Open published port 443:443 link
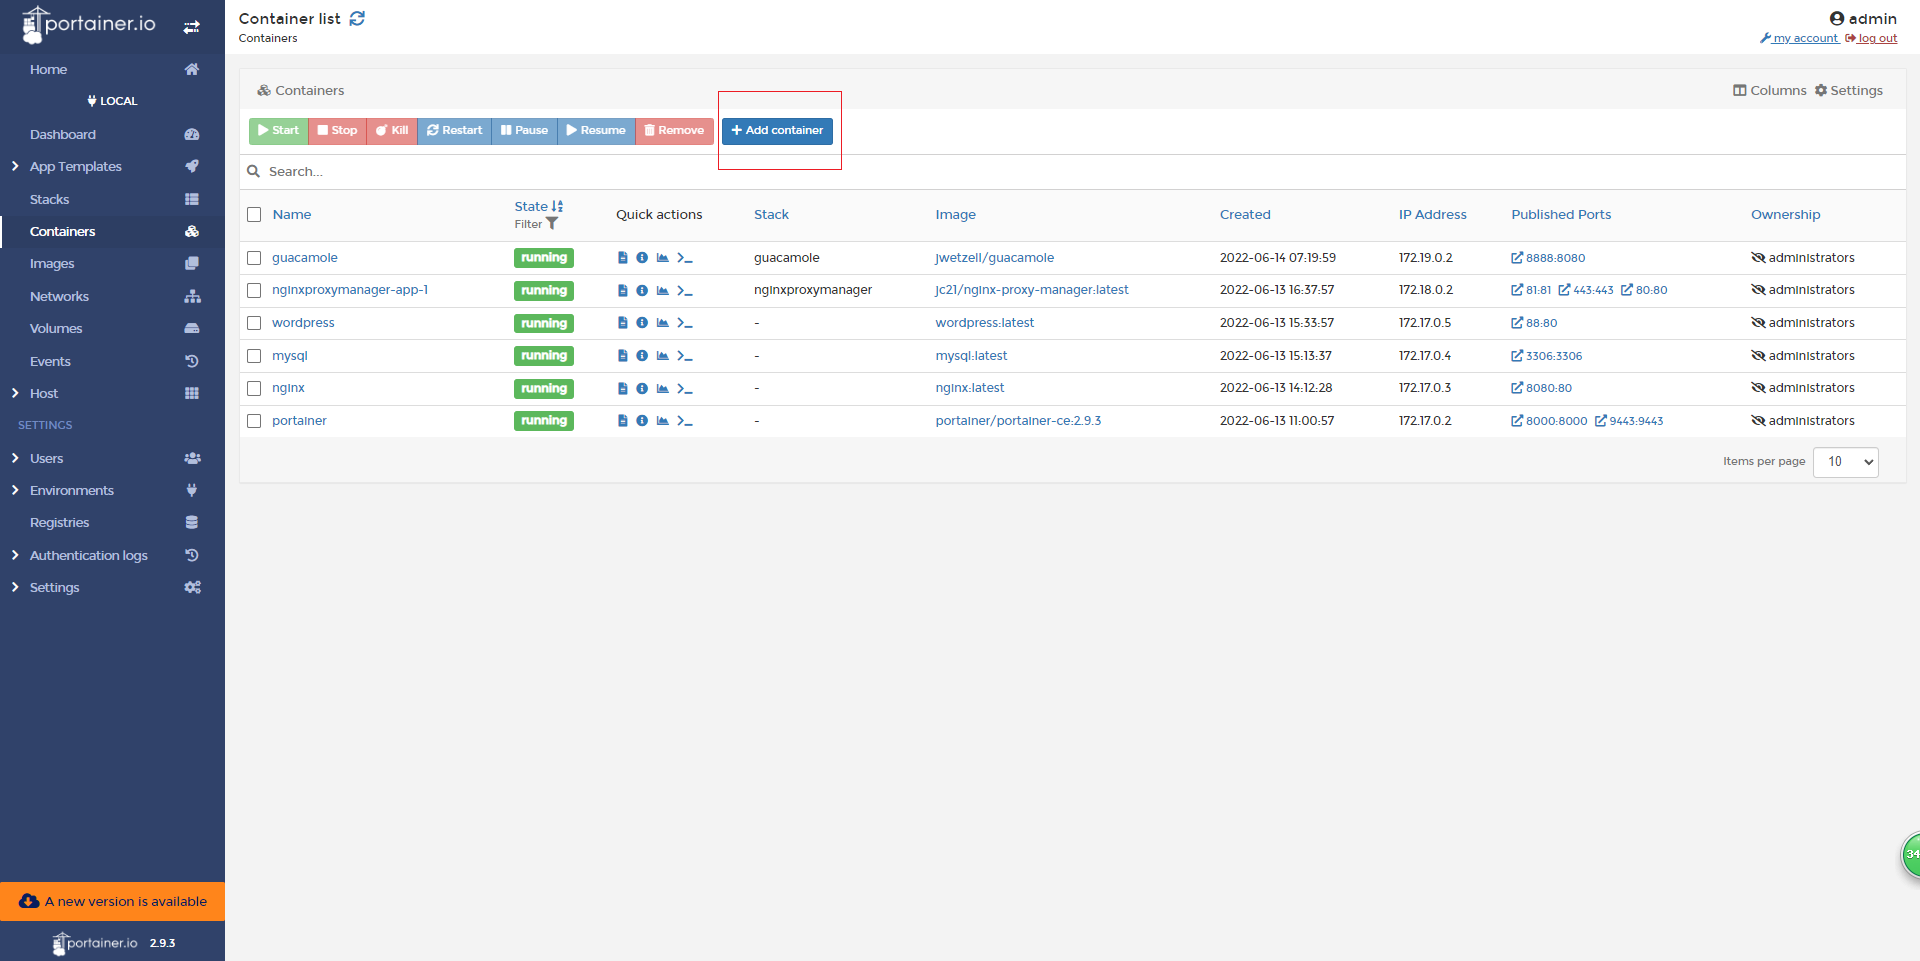This screenshot has width=1920, height=961. tap(1586, 291)
